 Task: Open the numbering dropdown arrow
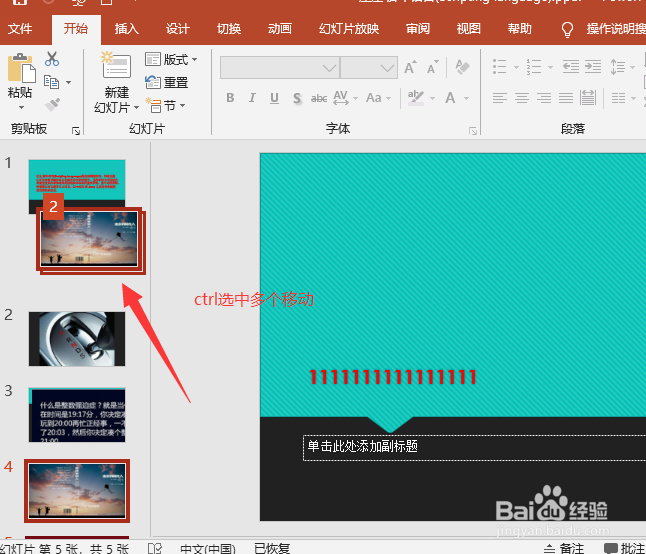coord(550,67)
